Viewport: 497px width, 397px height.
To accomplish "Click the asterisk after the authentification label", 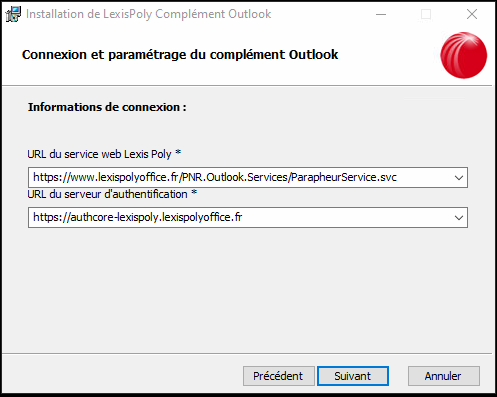I will [x=194, y=193].
